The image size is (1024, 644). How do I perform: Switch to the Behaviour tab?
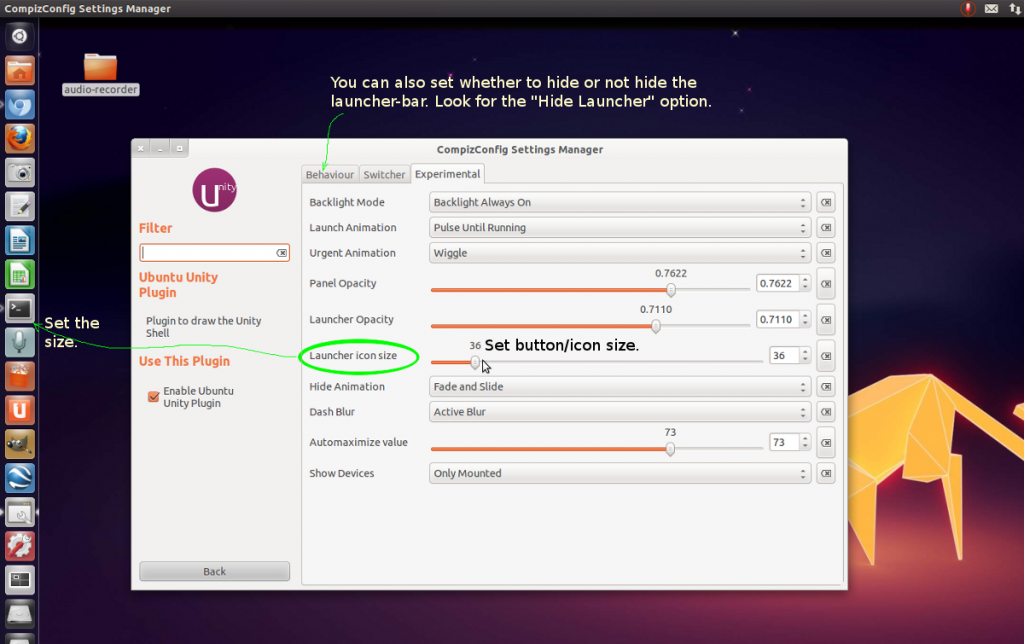tap(330, 174)
